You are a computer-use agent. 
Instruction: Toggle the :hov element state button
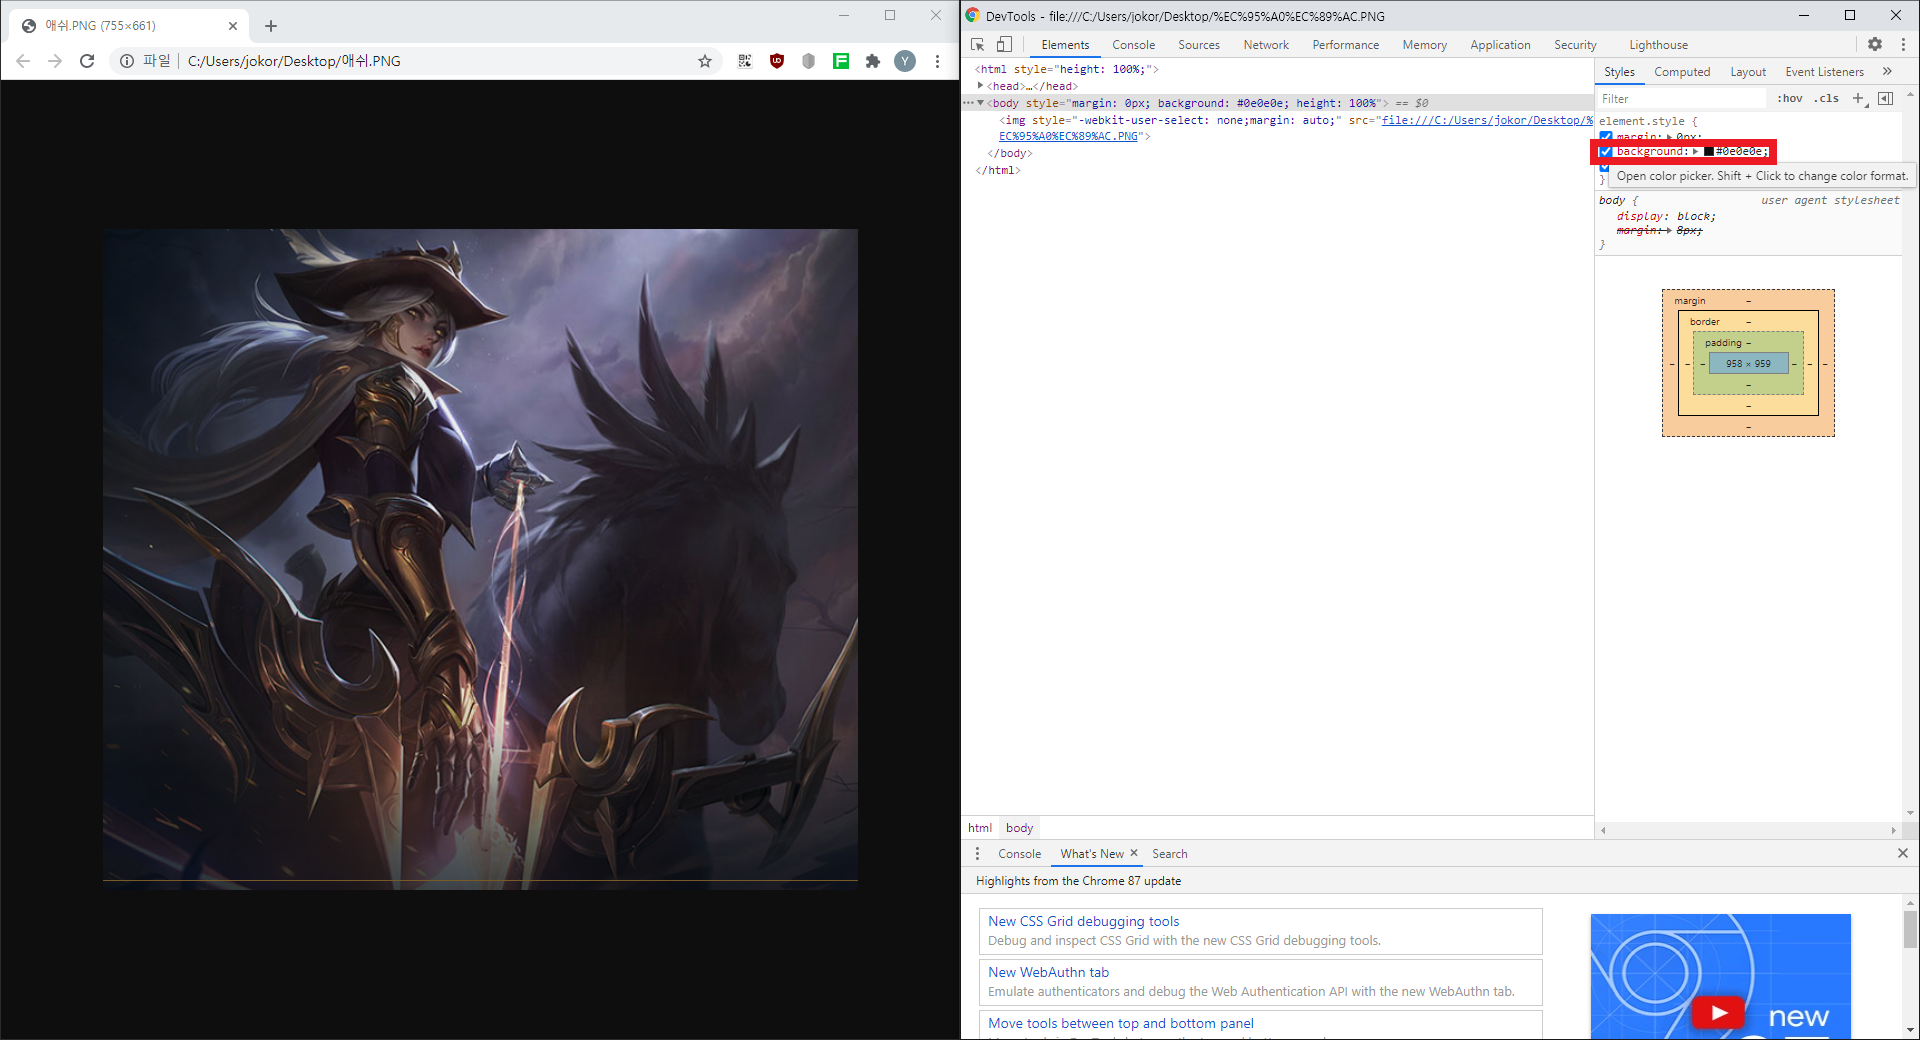[x=1790, y=98]
